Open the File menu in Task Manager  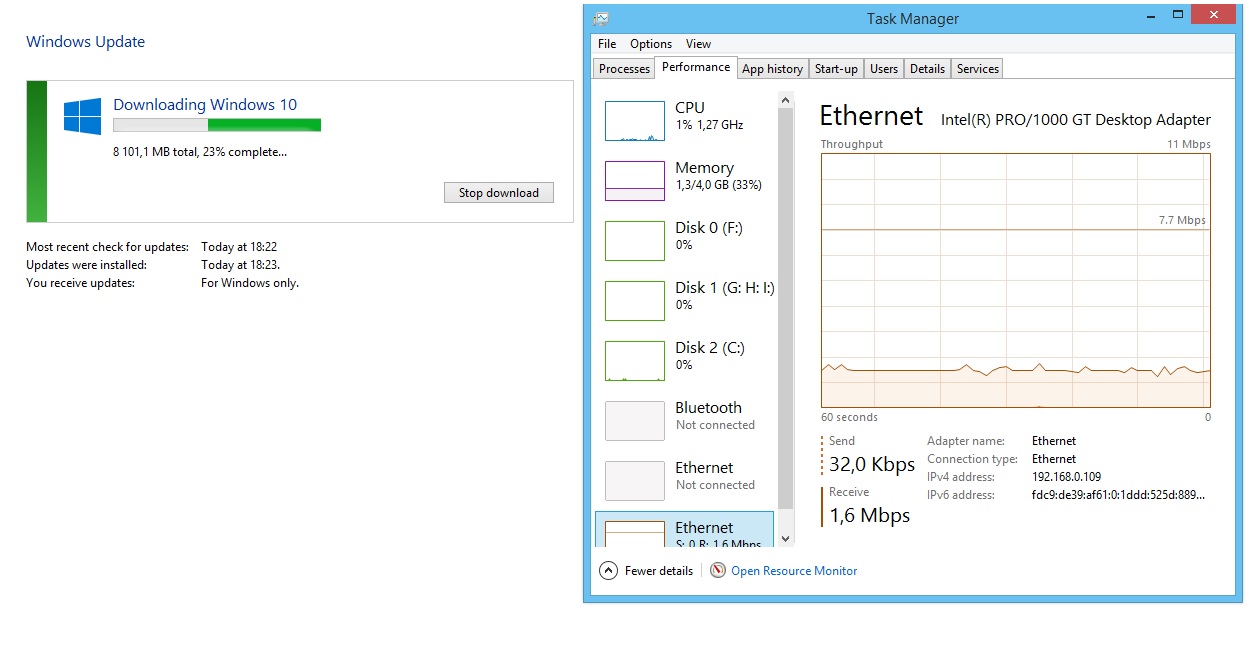coord(607,44)
